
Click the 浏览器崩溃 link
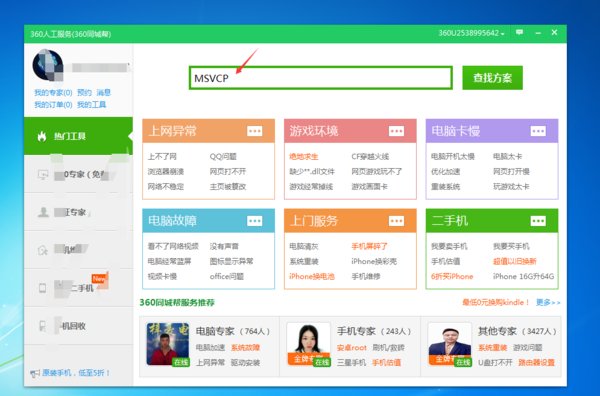[166, 172]
